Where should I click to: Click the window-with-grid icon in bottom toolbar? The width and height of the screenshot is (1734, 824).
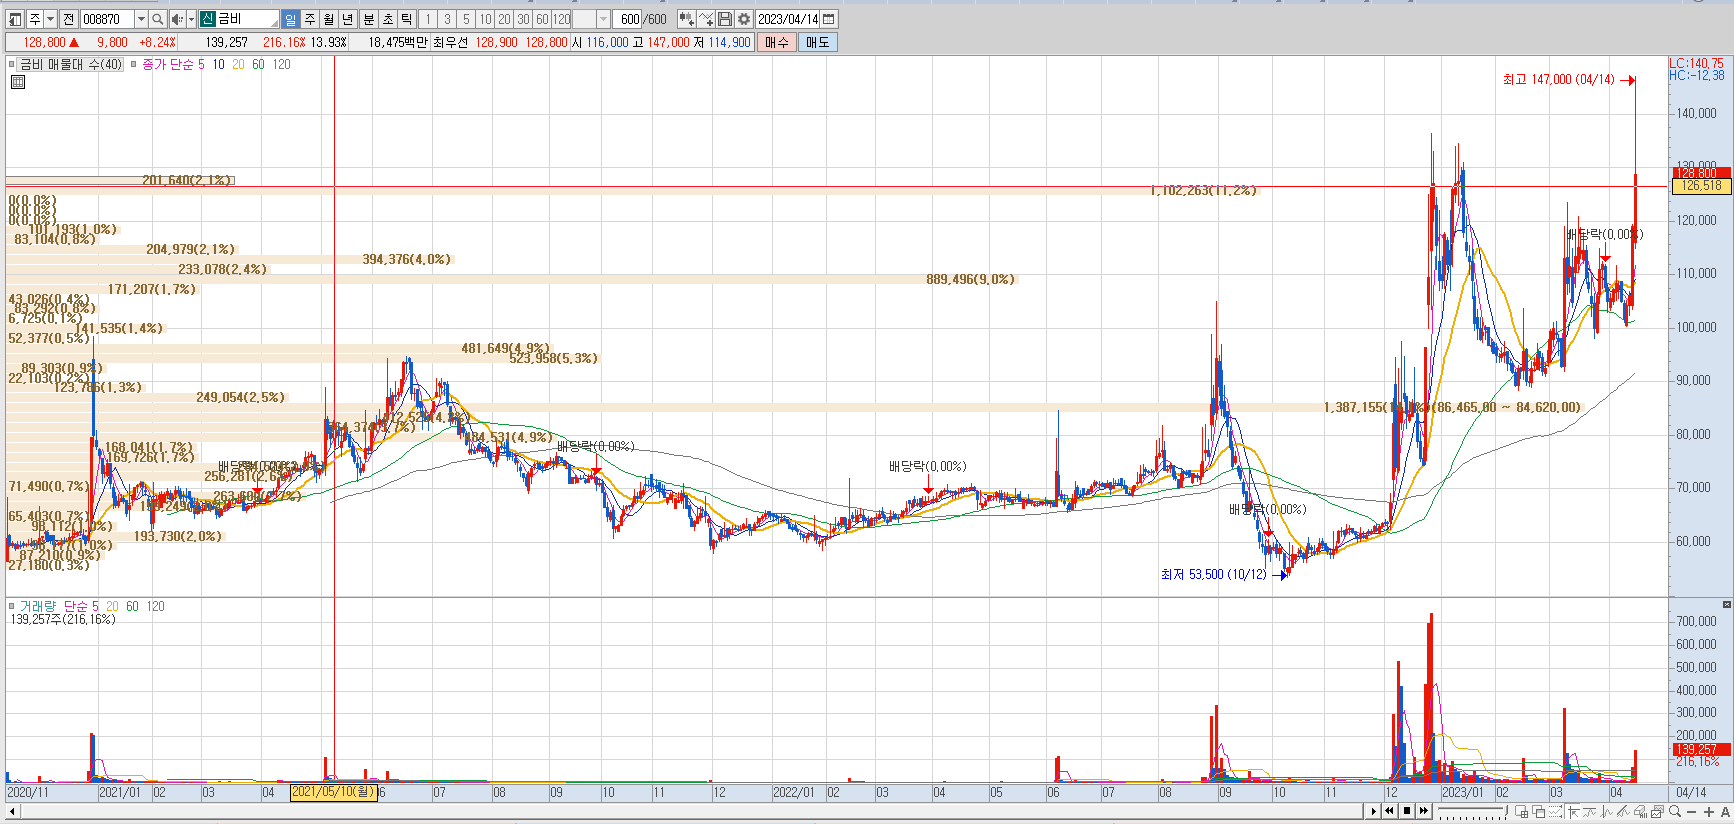[x=1521, y=811]
